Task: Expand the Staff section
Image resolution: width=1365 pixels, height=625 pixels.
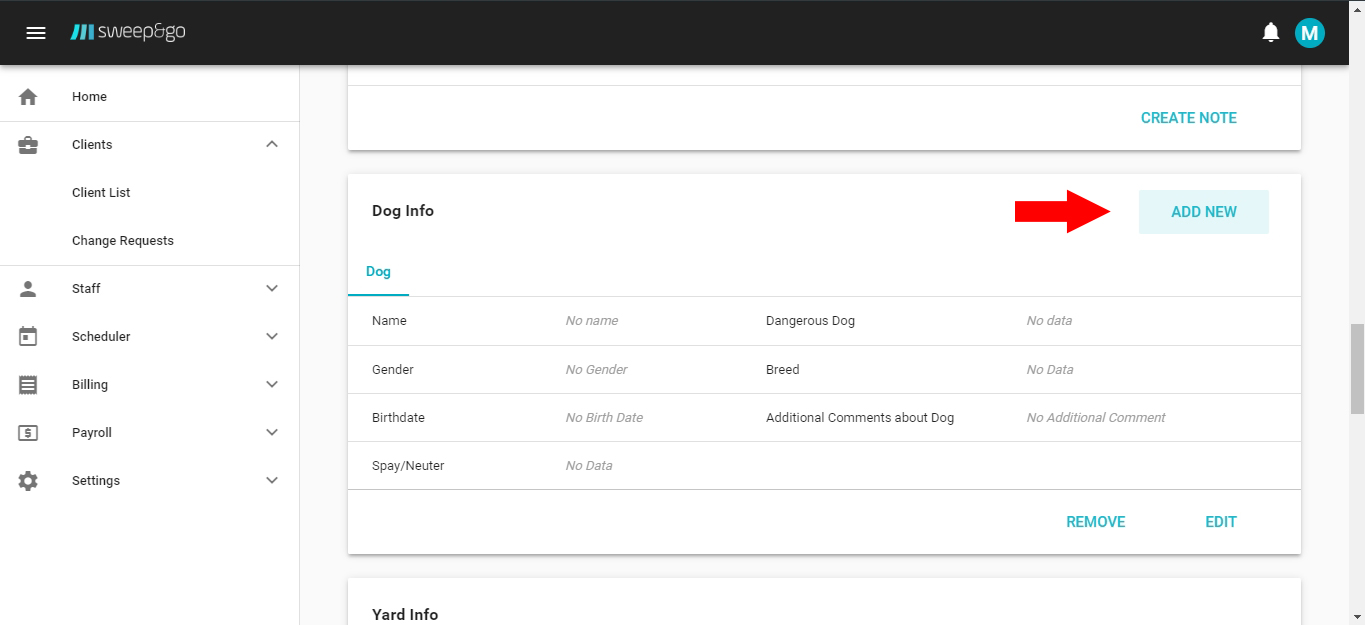Action: (x=271, y=288)
